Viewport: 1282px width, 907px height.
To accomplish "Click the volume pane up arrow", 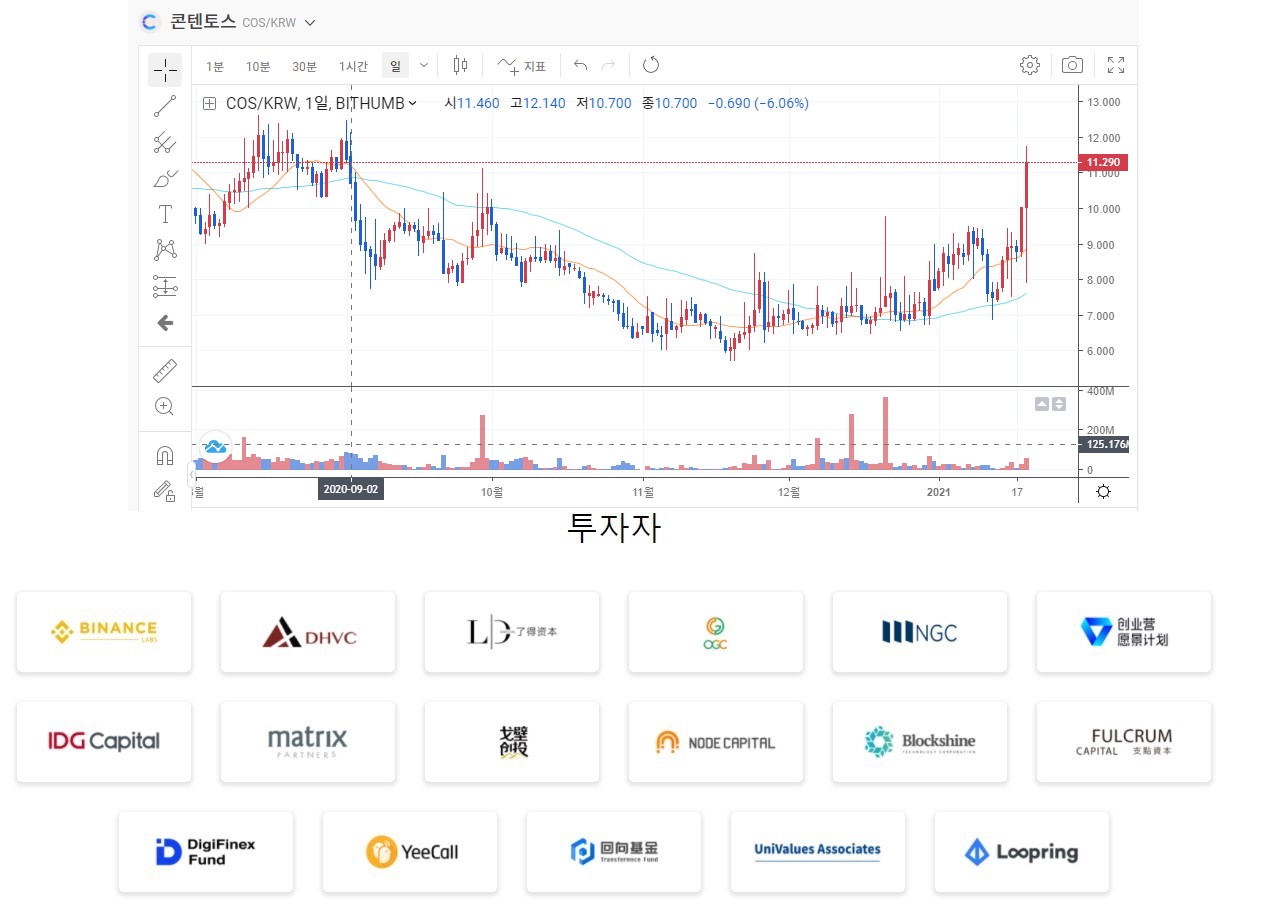I will click(x=1042, y=404).
